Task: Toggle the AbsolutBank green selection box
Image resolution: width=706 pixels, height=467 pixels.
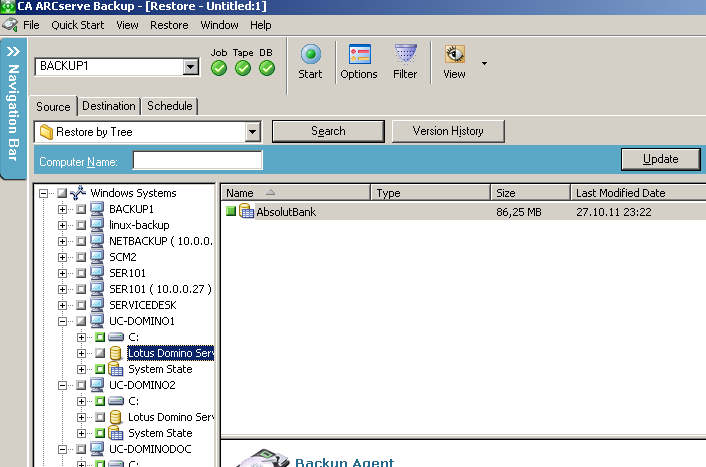Action: click(231, 211)
